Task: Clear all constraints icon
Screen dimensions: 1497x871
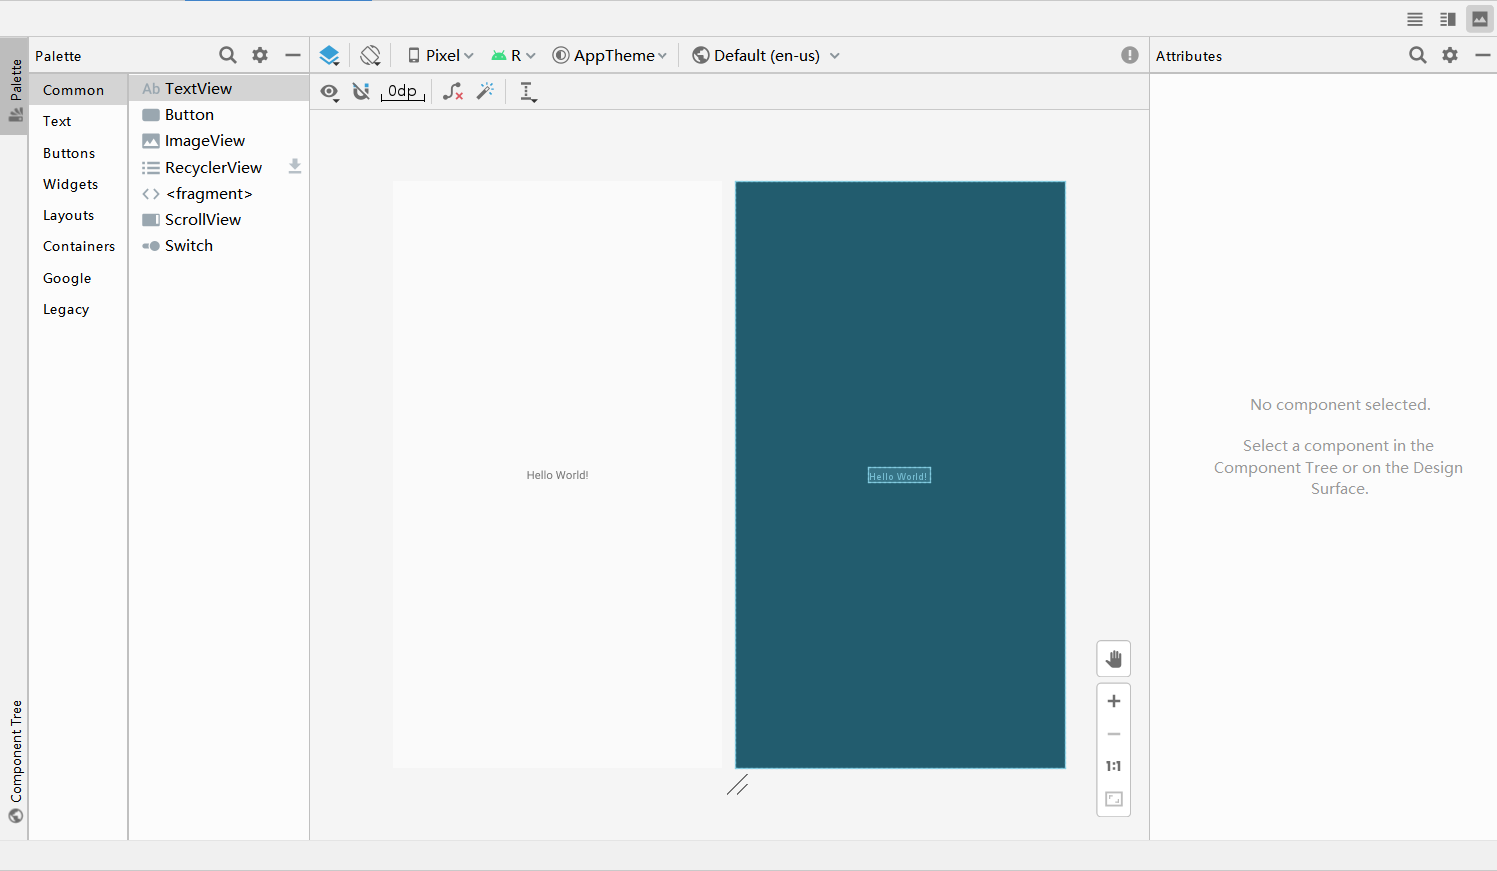Action: (x=453, y=92)
